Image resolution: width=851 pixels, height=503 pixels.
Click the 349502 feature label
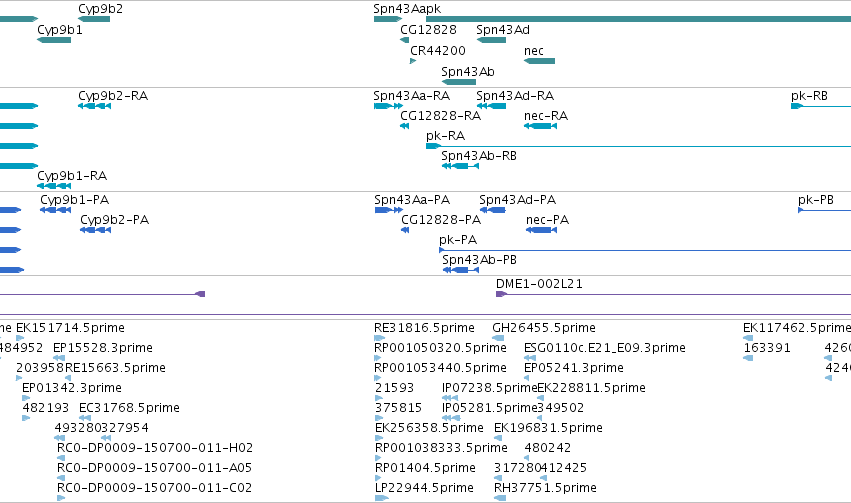coord(561,408)
